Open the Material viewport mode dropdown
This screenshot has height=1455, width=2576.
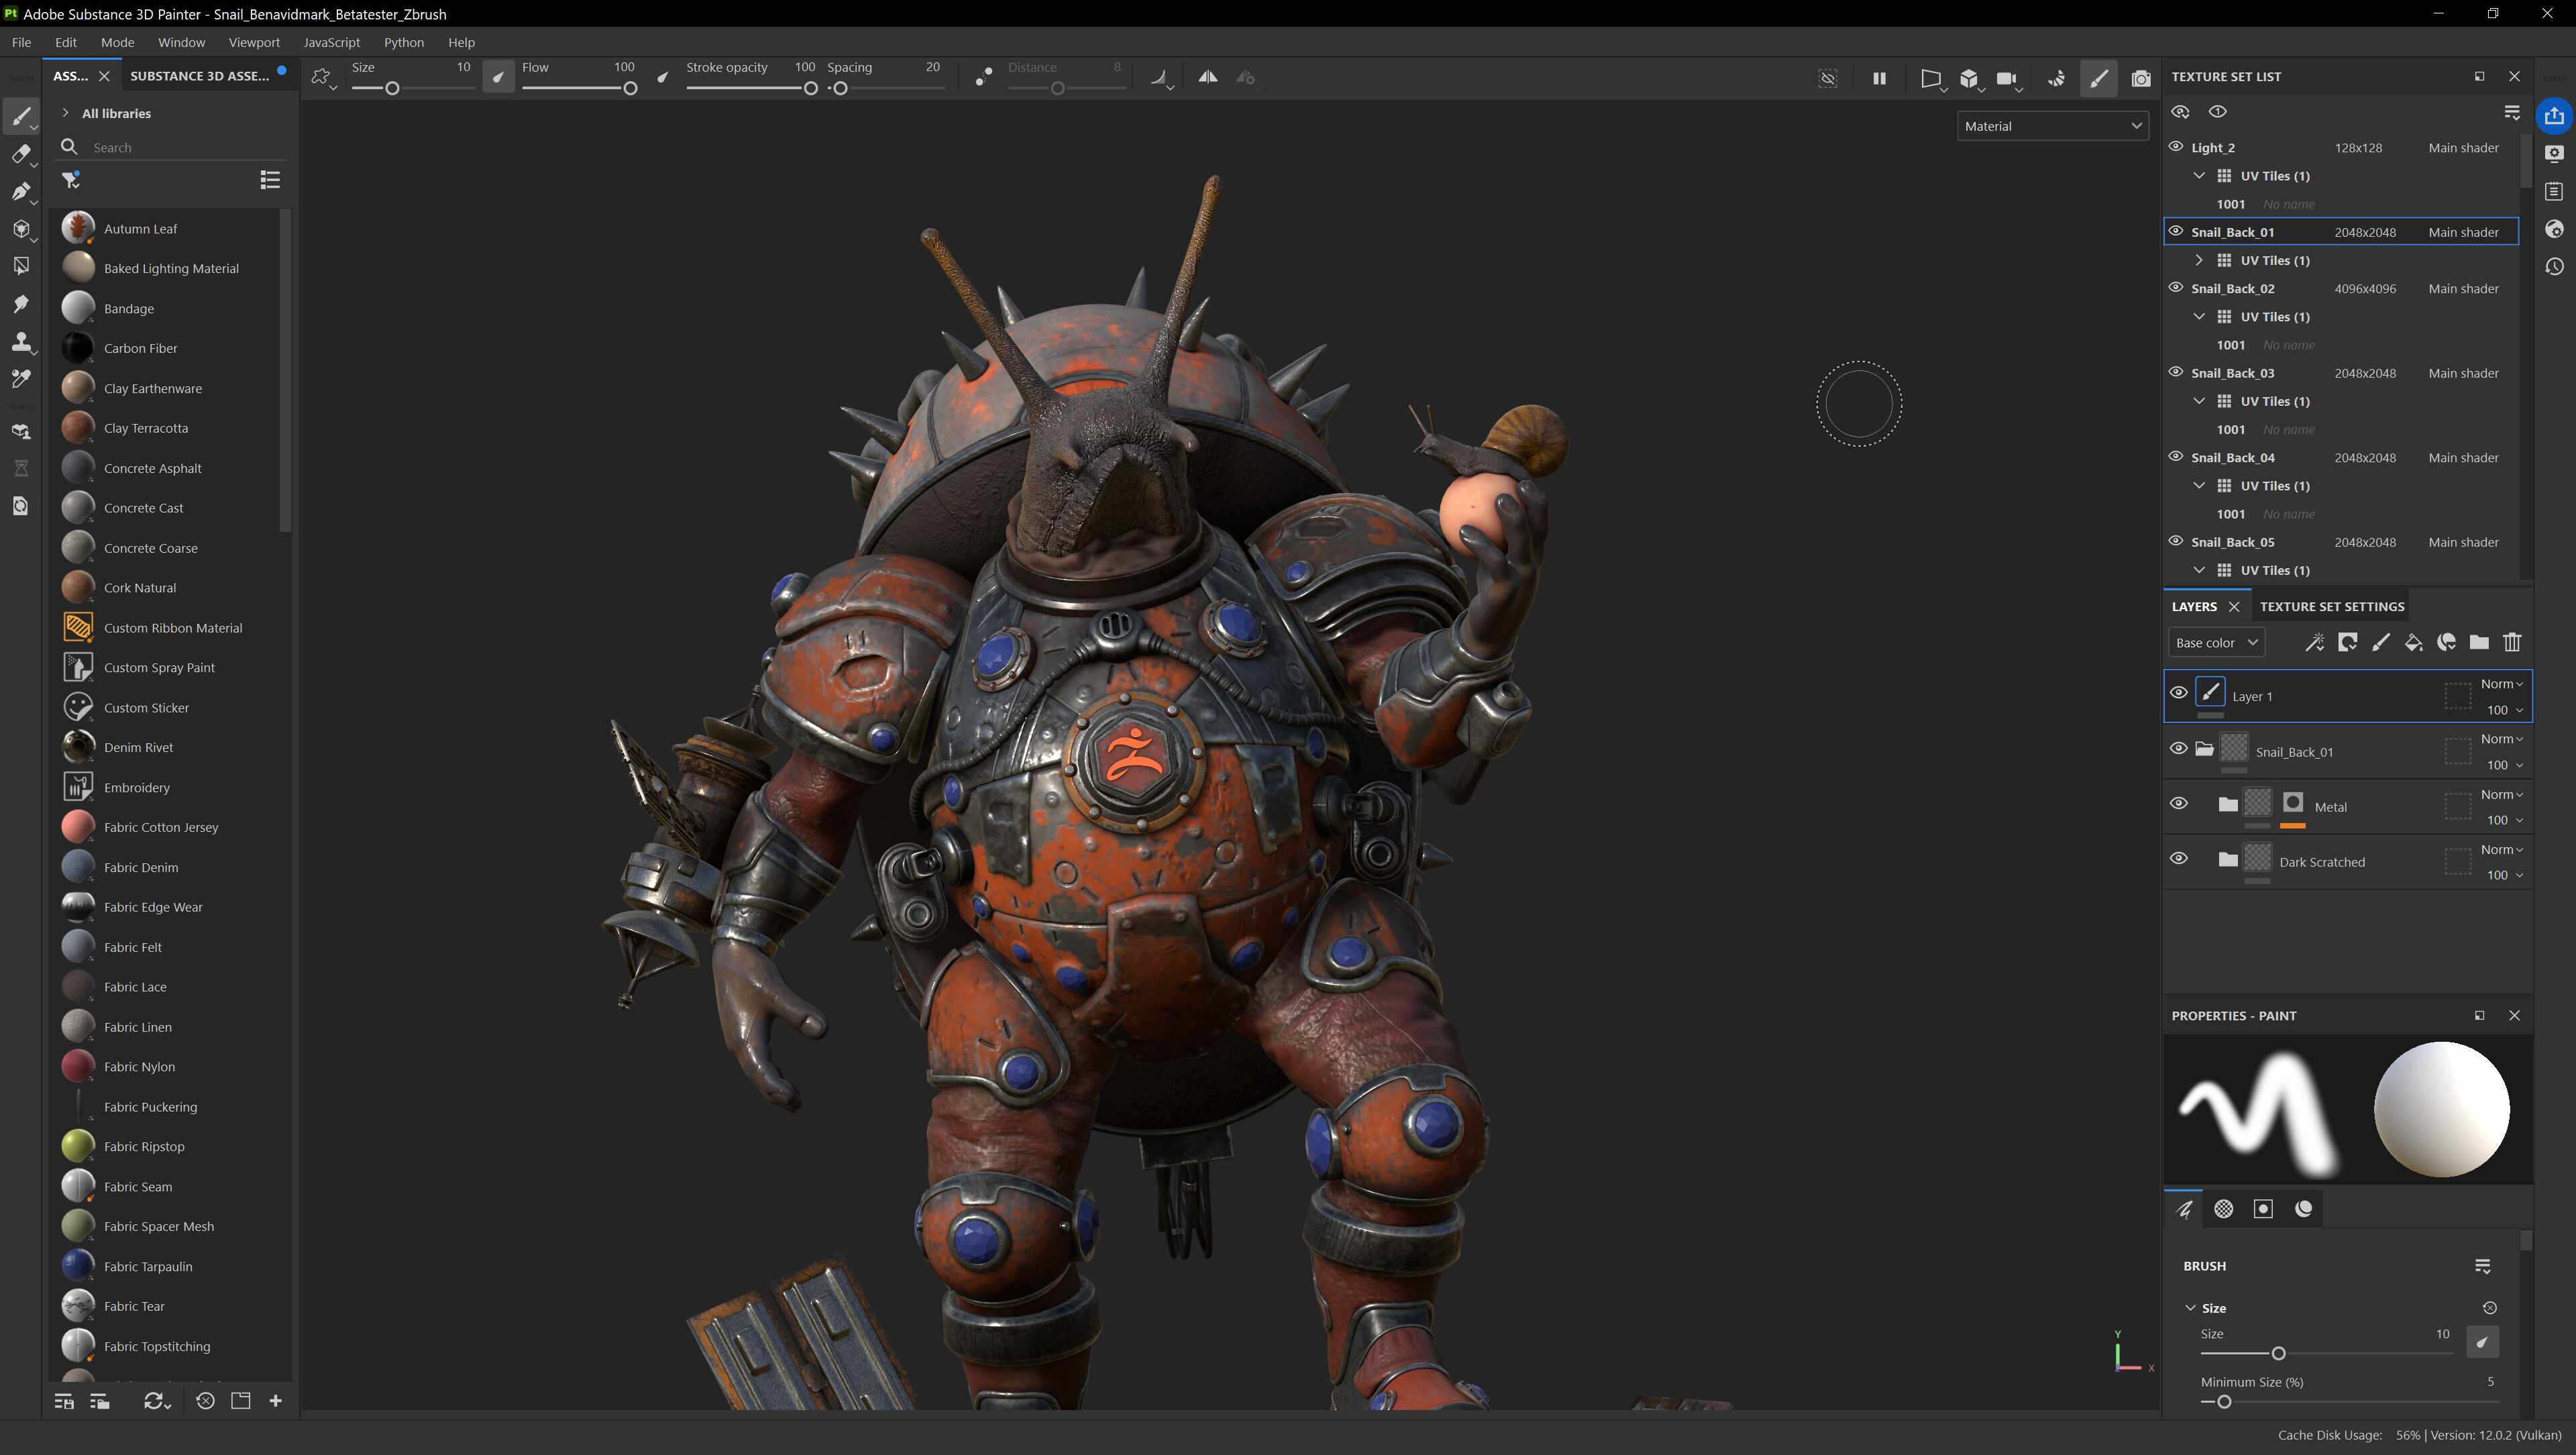2052,126
